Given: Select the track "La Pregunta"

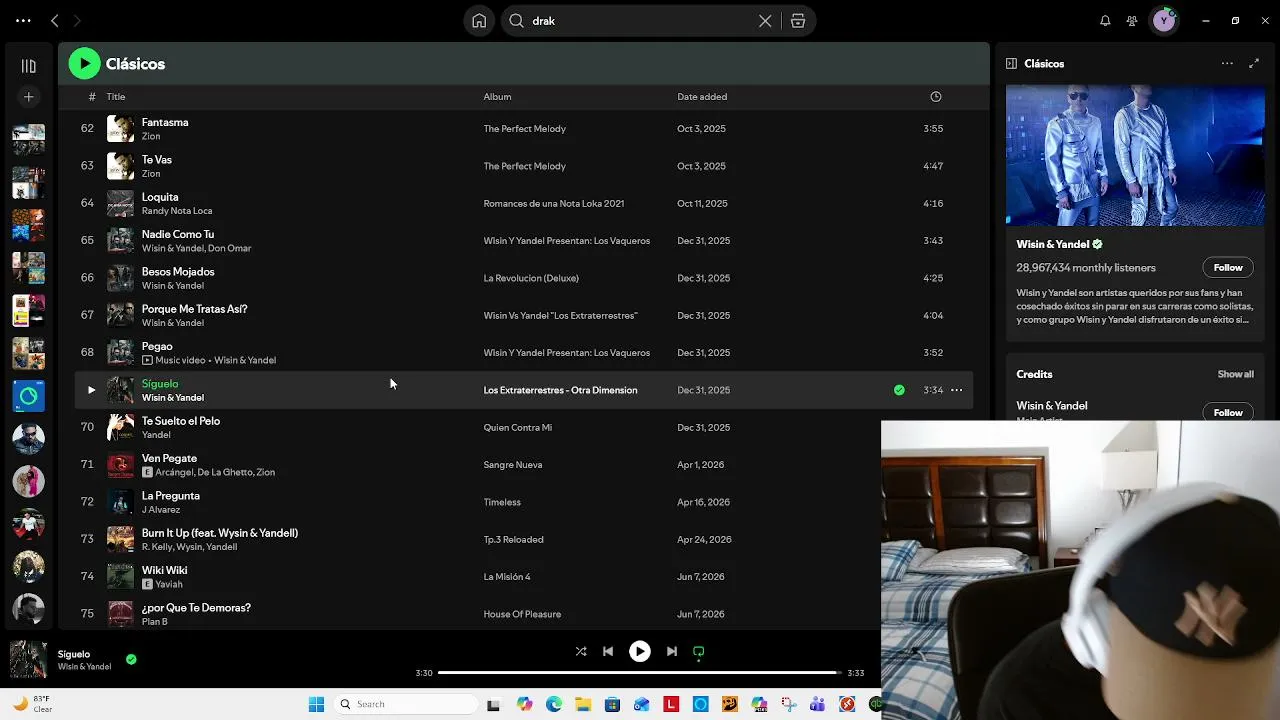Looking at the screenshot, I should [x=171, y=496].
